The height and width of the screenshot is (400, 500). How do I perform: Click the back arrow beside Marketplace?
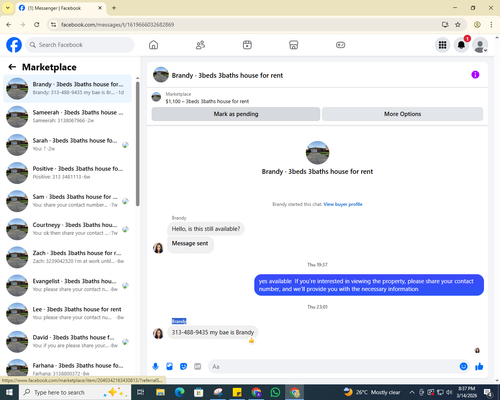point(12,67)
